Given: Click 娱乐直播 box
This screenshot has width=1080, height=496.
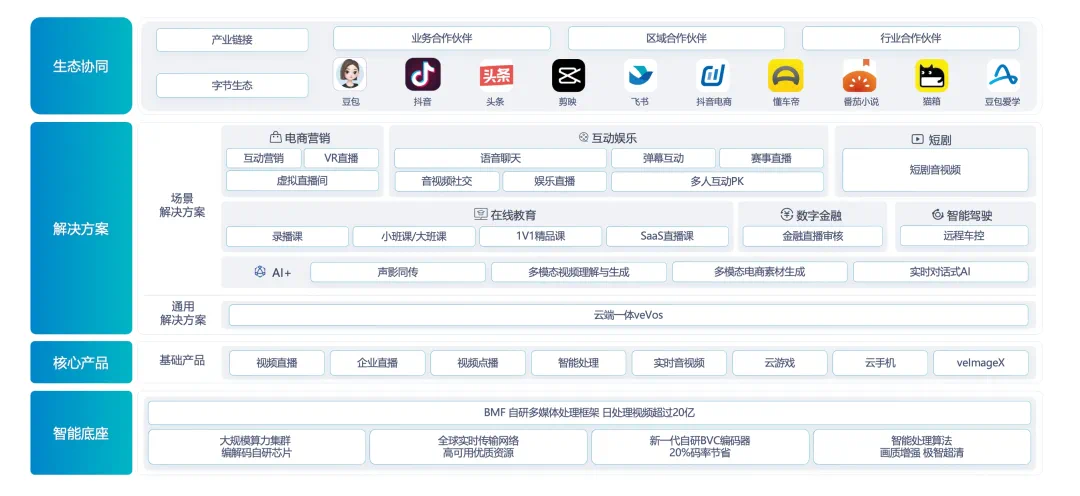Looking at the screenshot, I should click(554, 181).
